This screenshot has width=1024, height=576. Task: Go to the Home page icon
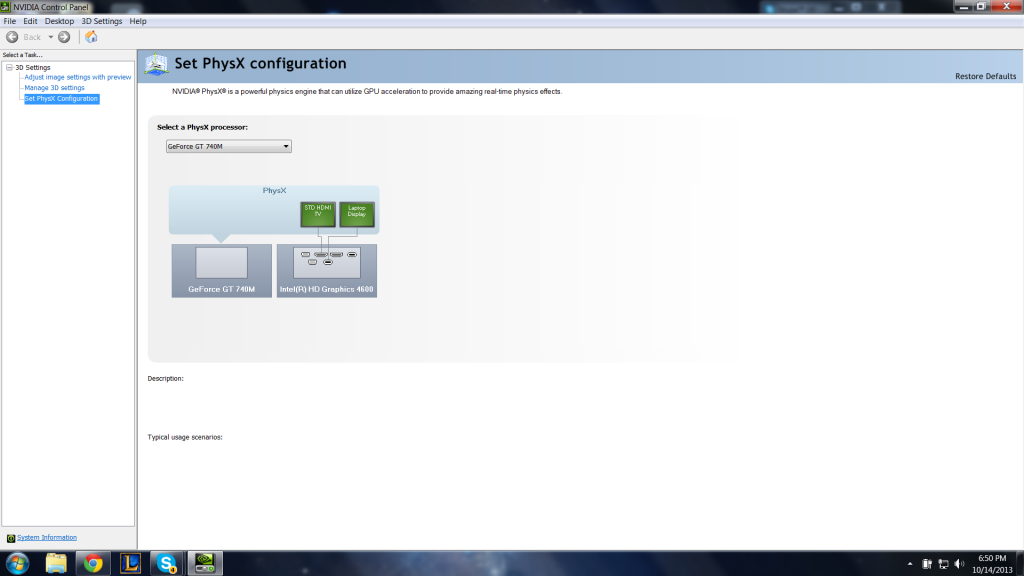[x=91, y=37]
